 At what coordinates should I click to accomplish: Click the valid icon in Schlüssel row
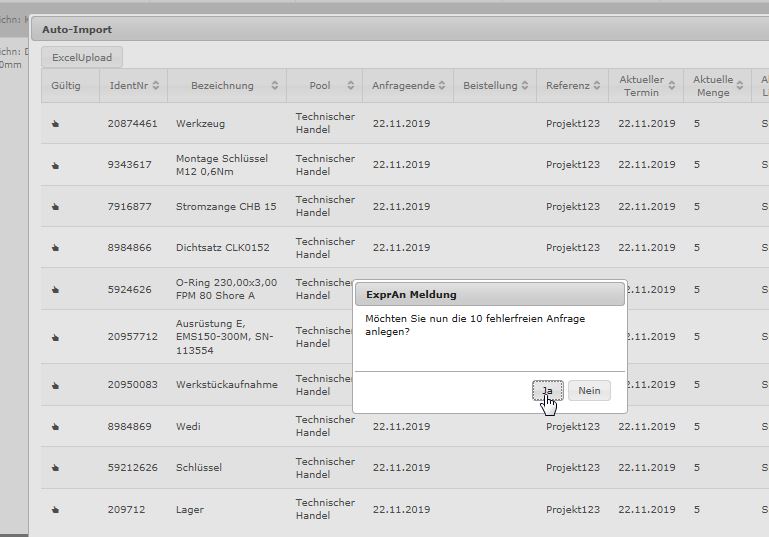coord(56,468)
